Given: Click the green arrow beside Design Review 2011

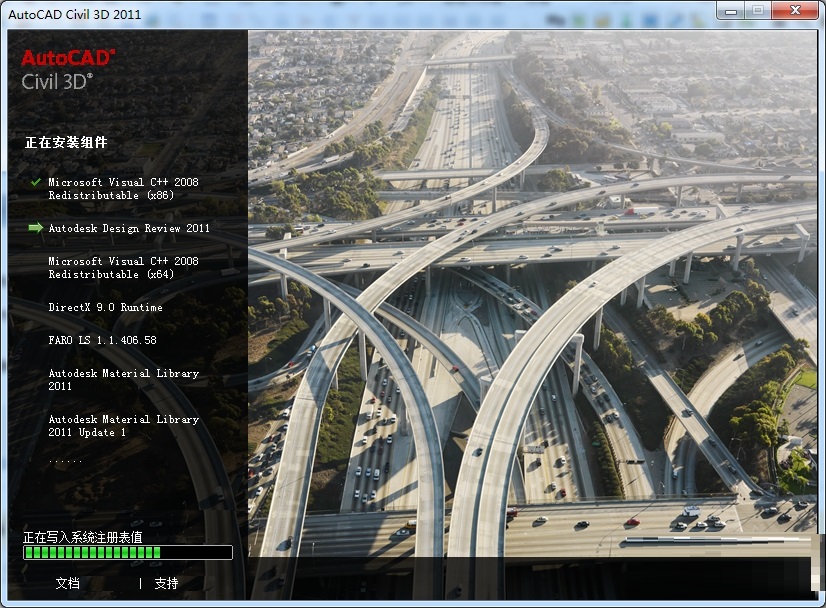Looking at the screenshot, I should [35, 228].
